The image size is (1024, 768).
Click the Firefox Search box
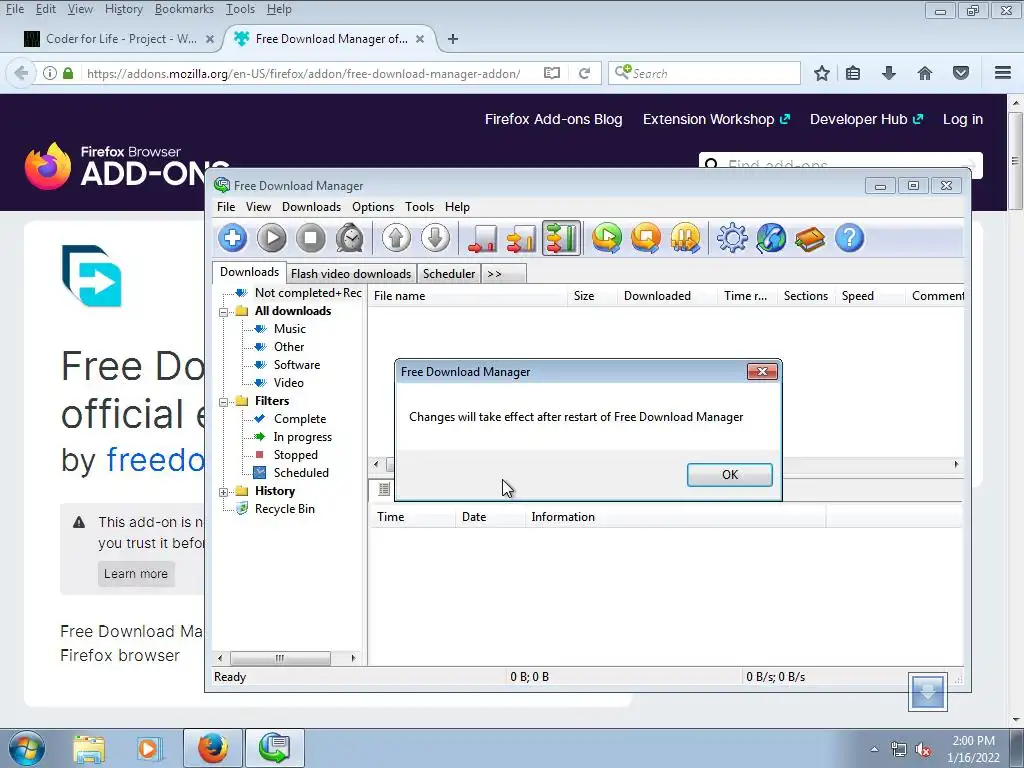pyautogui.click(x=704, y=73)
